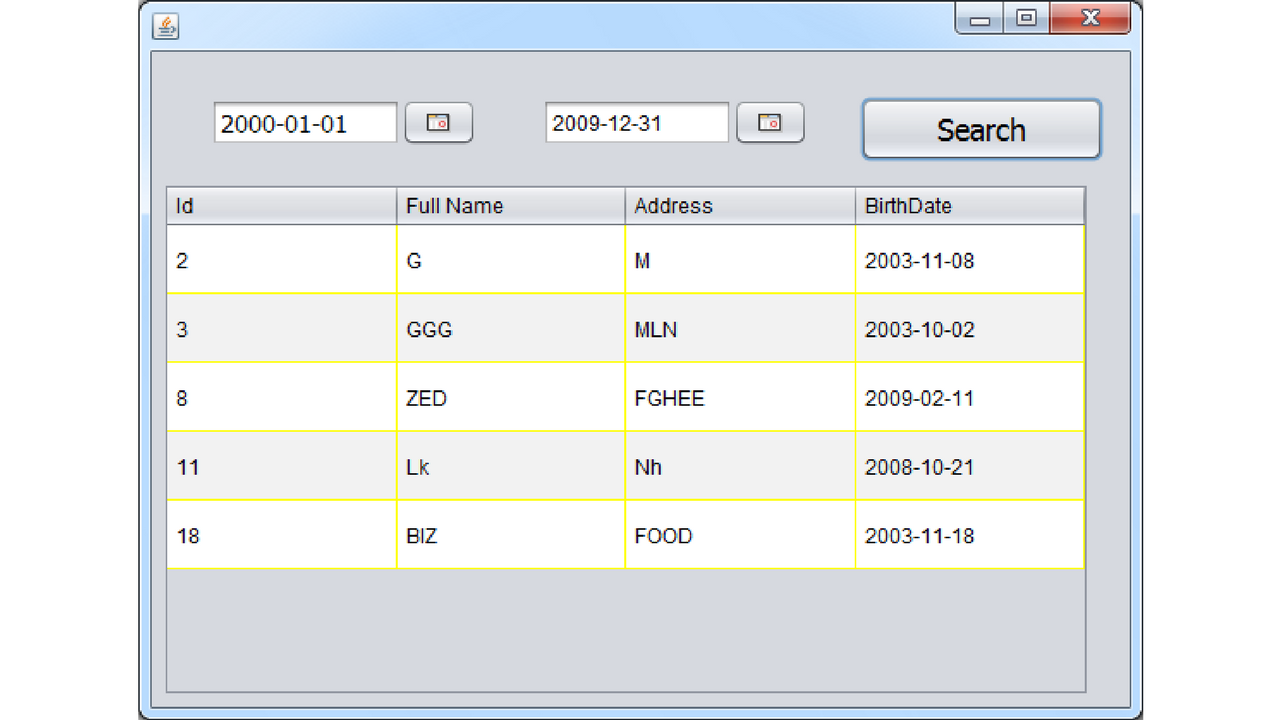Click the BIZ full name cell

pos(511,534)
